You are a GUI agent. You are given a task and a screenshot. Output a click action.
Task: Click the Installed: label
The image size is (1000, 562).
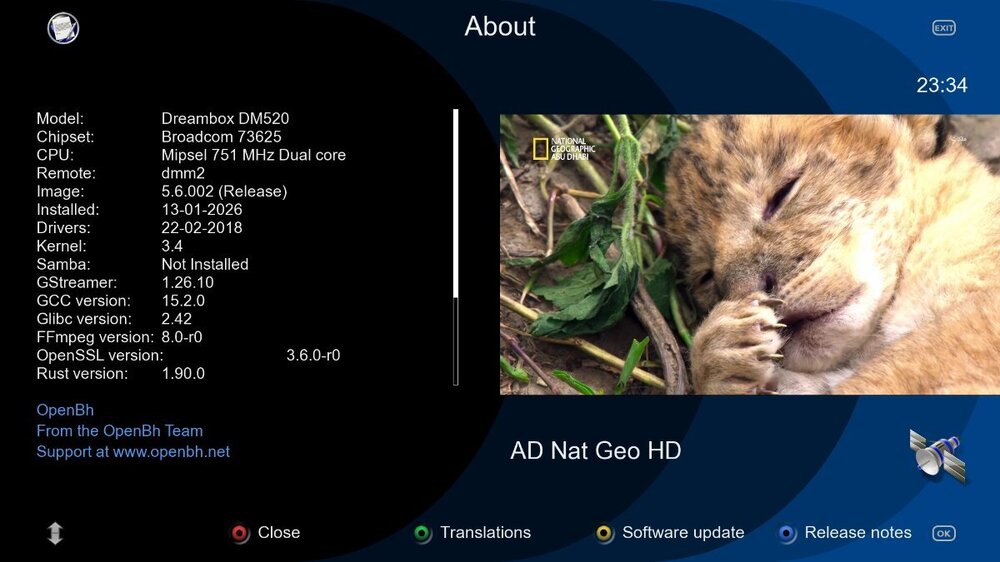click(68, 209)
